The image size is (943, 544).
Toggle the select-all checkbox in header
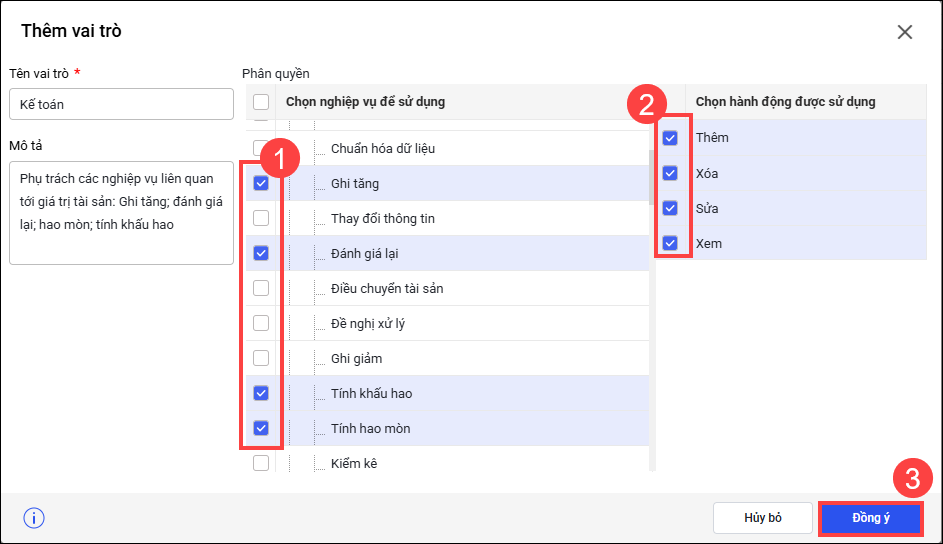(x=261, y=101)
